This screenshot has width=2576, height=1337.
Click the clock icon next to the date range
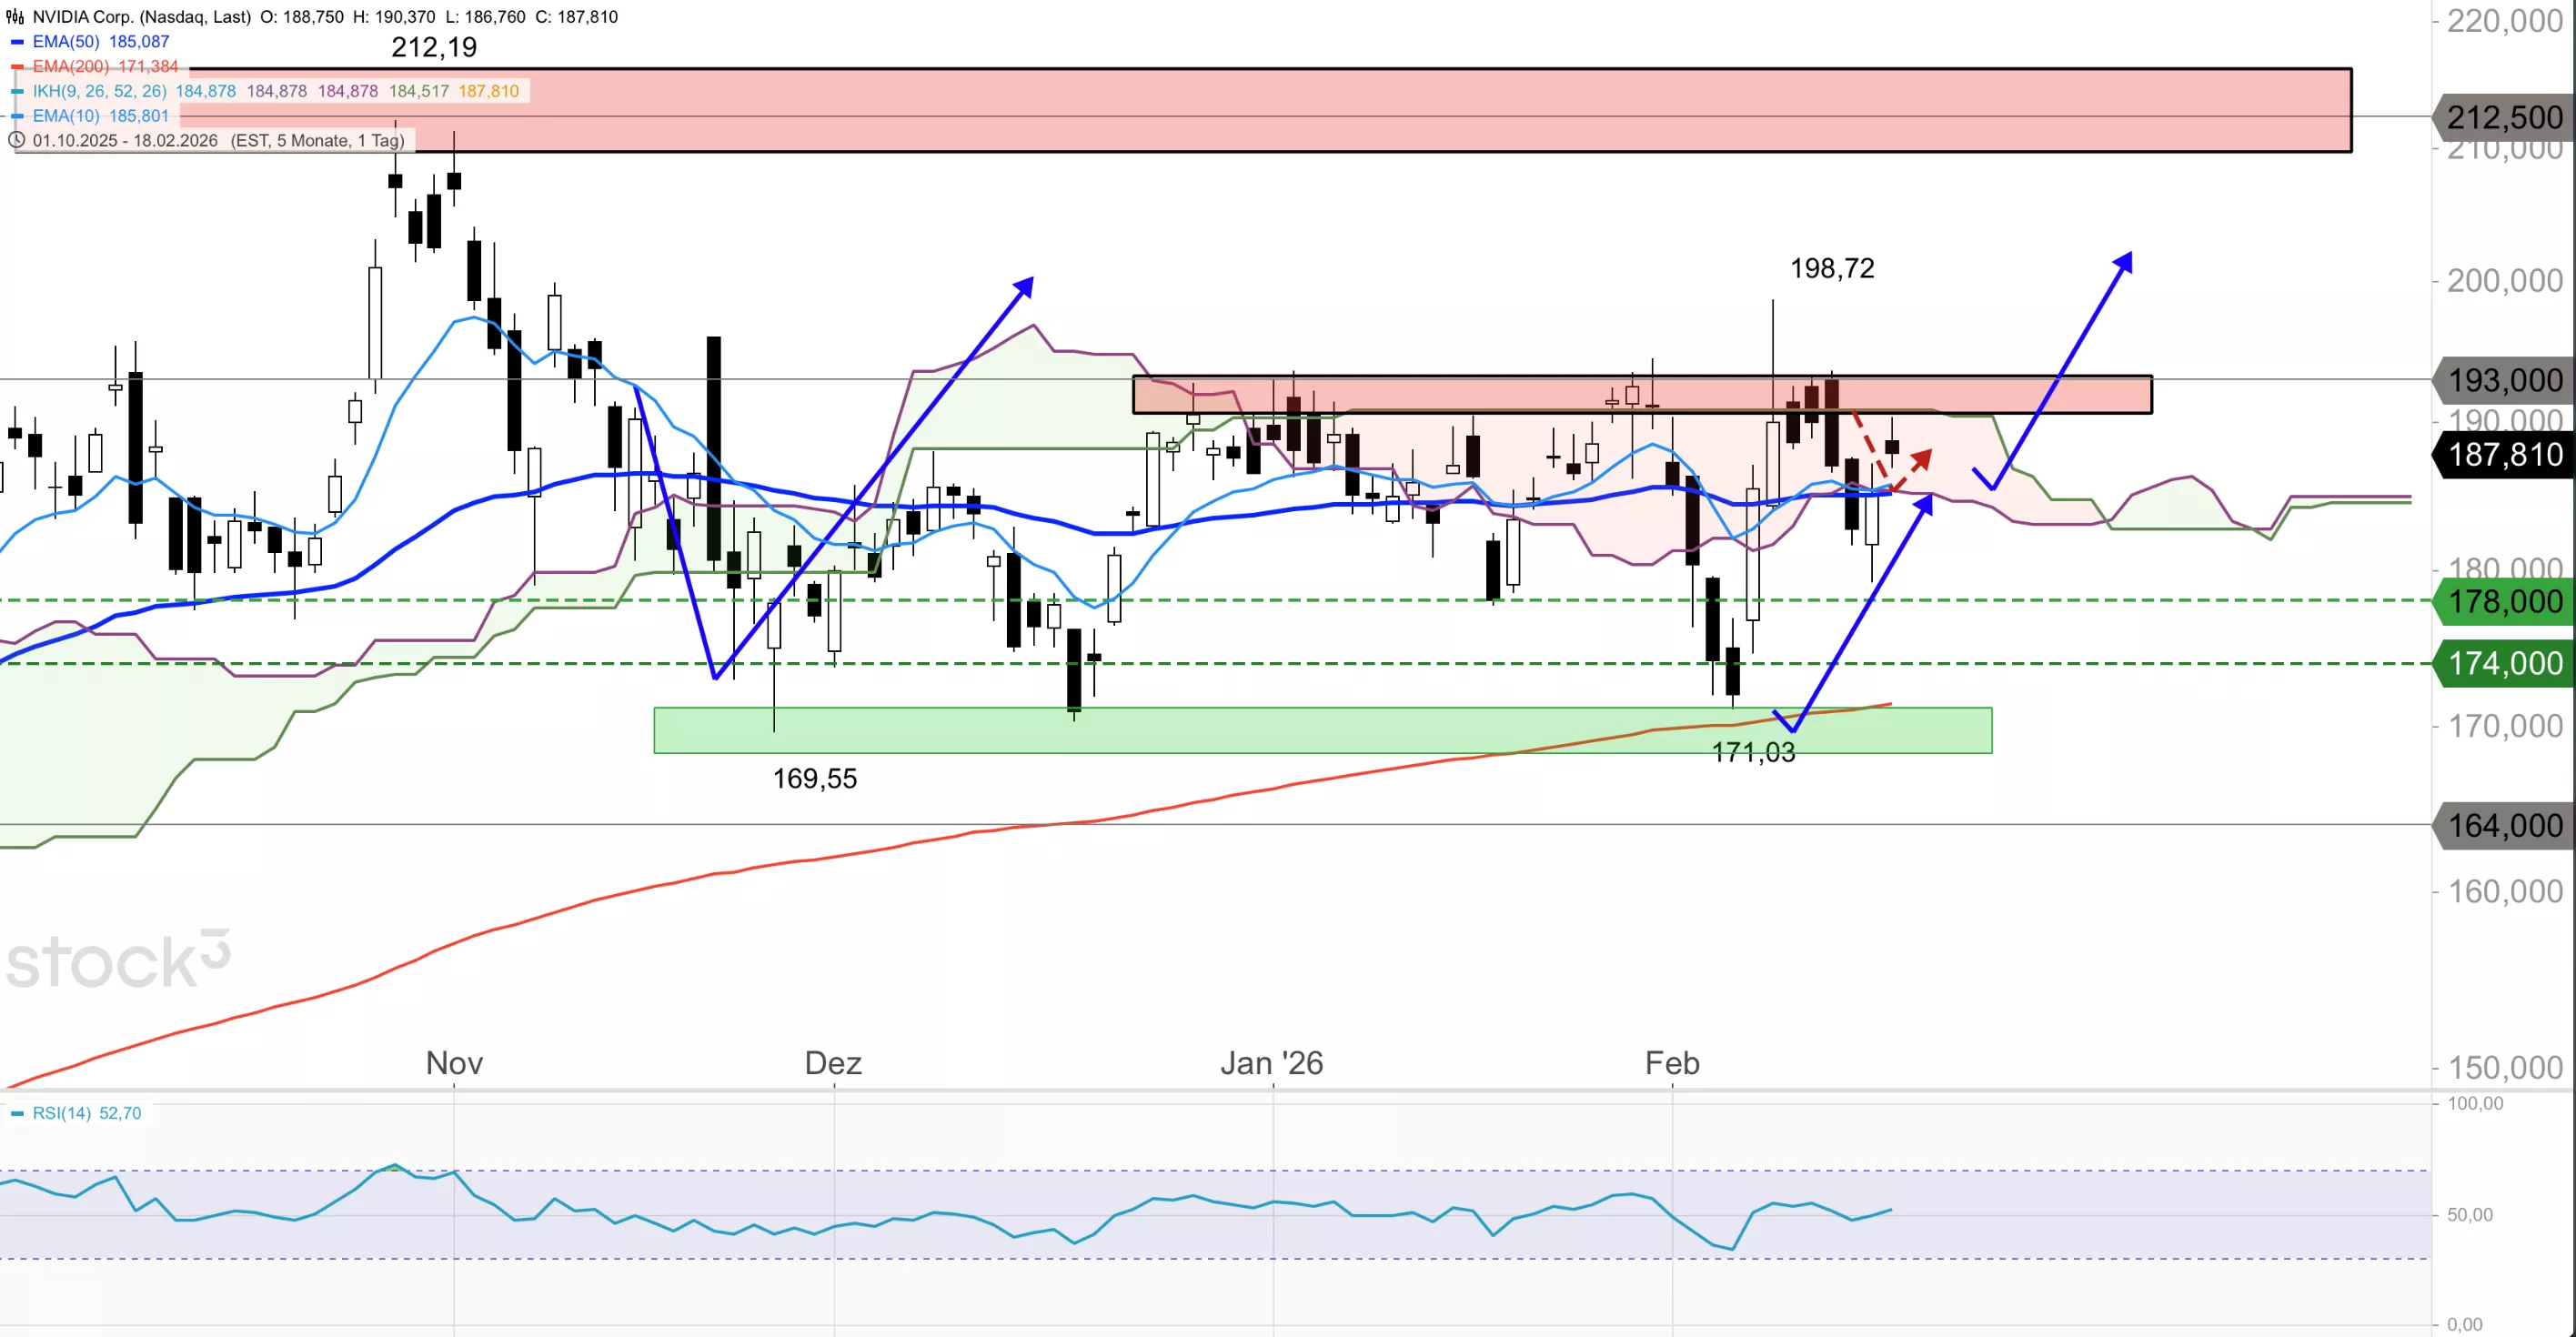[16, 140]
